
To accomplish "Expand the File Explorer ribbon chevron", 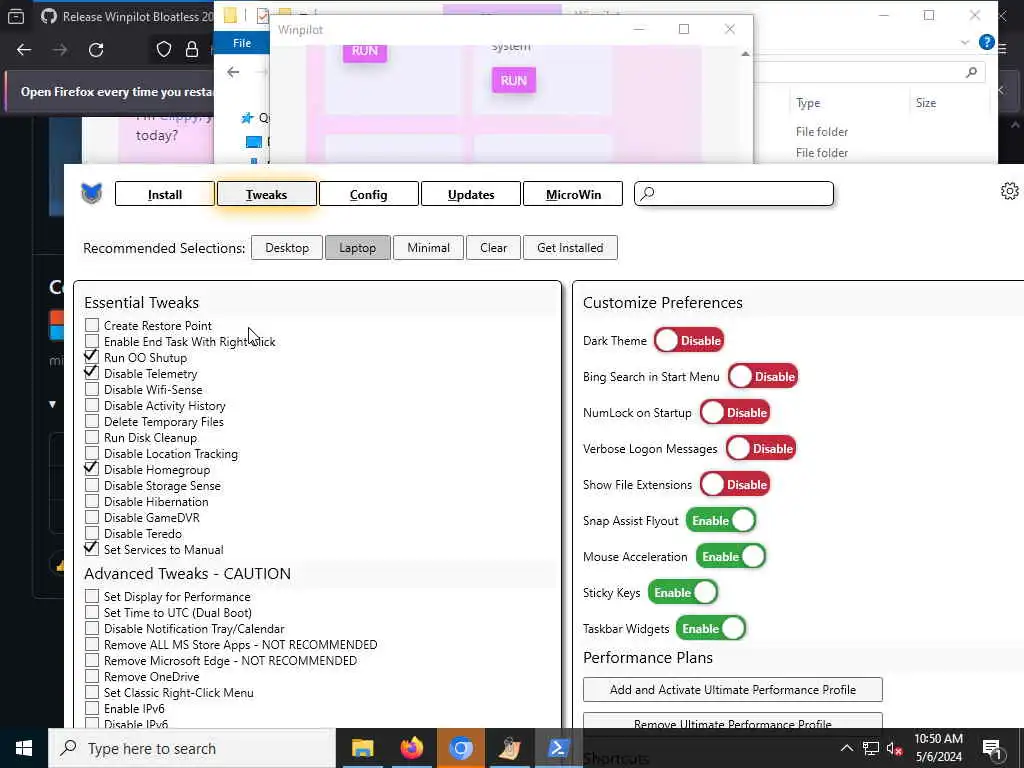I will click(965, 42).
